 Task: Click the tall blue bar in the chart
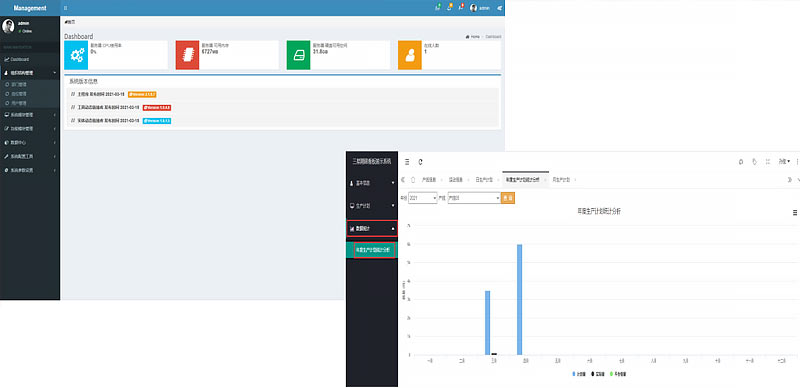click(519, 299)
